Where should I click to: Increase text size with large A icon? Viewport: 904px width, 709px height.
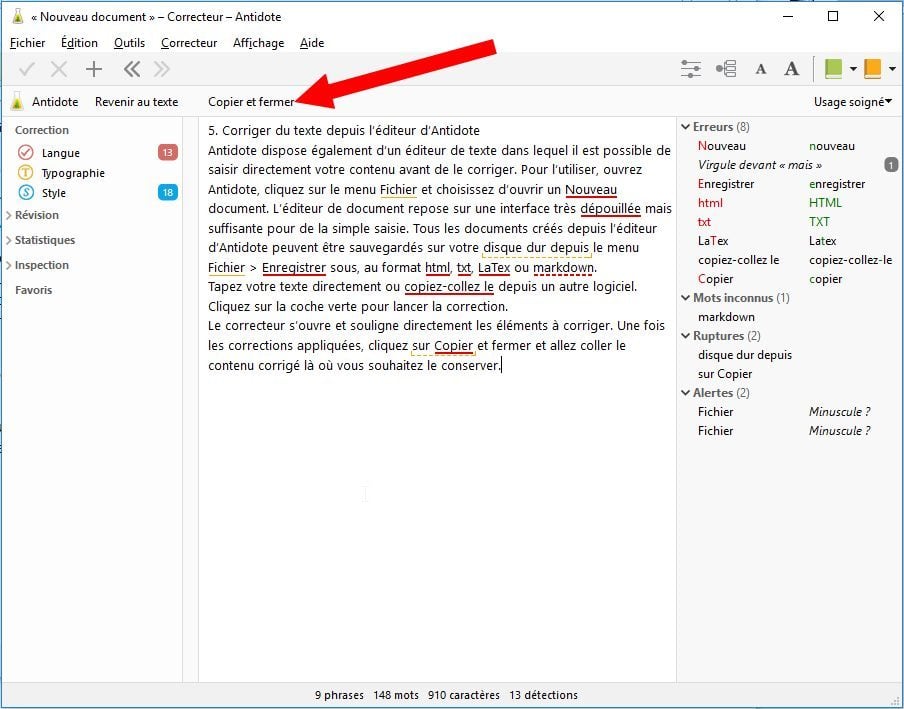click(x=792, y=69)
